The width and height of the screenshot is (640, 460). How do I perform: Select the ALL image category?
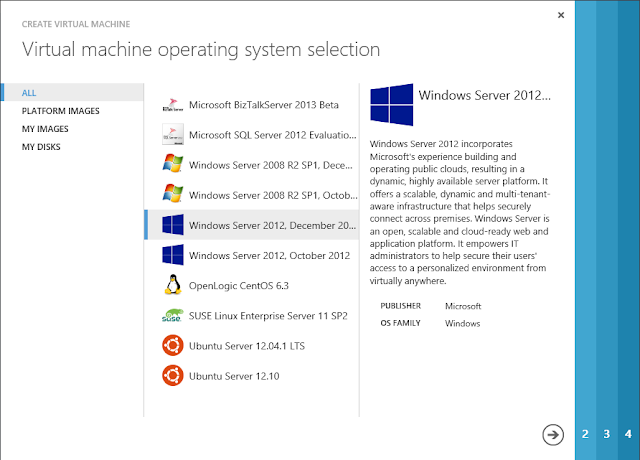(x=73, y=93)
